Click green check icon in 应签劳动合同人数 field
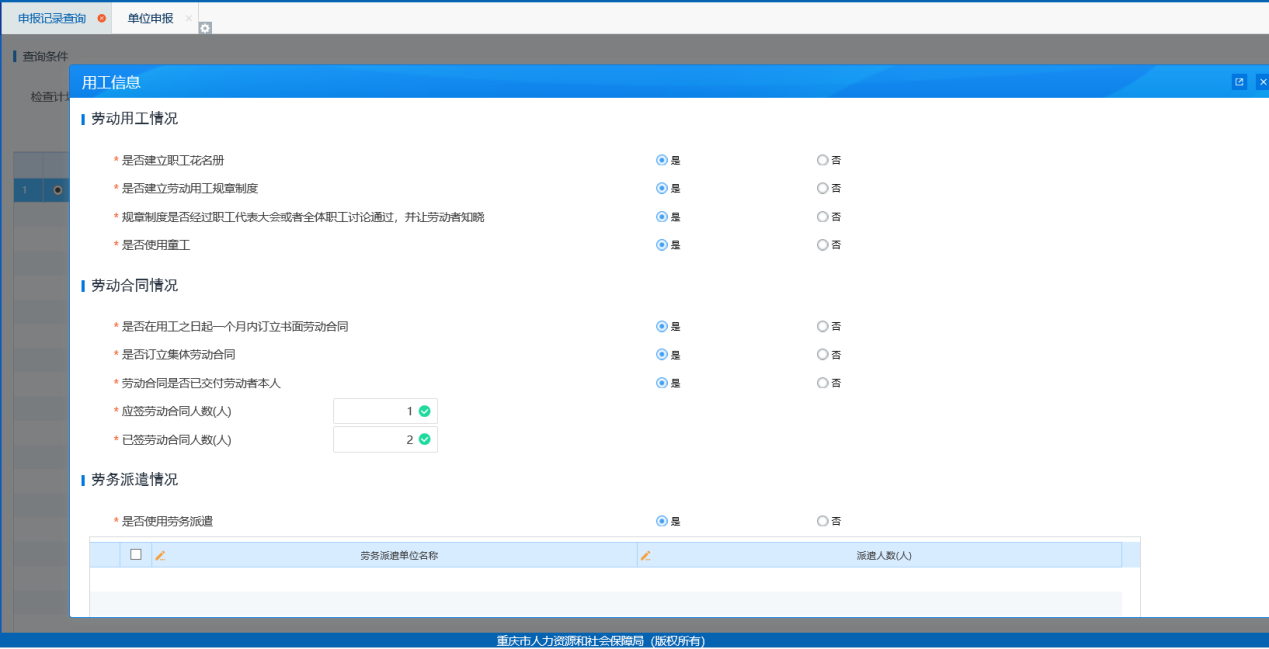This screenshot has height=649, width=1269. (424, 411)
